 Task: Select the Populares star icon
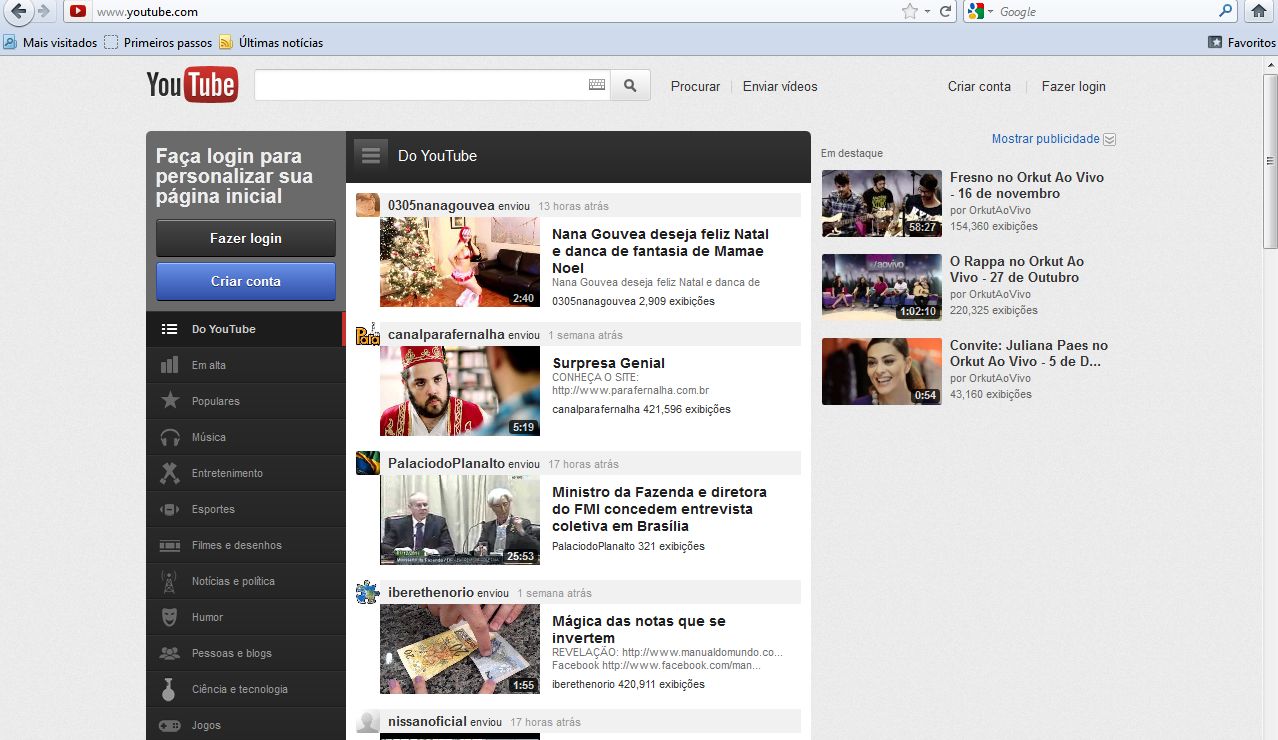pyautogui.click(x=170, y=401)
